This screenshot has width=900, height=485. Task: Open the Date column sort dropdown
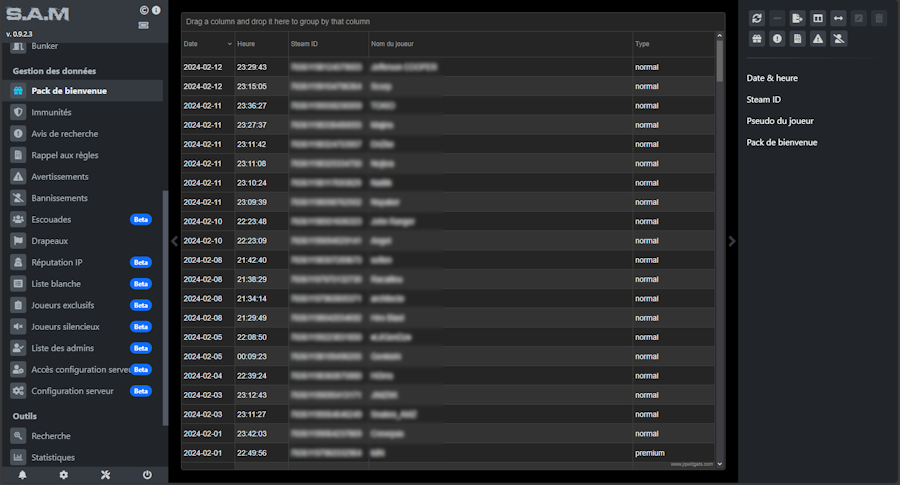pyautogui.click(x=229, y=44)
